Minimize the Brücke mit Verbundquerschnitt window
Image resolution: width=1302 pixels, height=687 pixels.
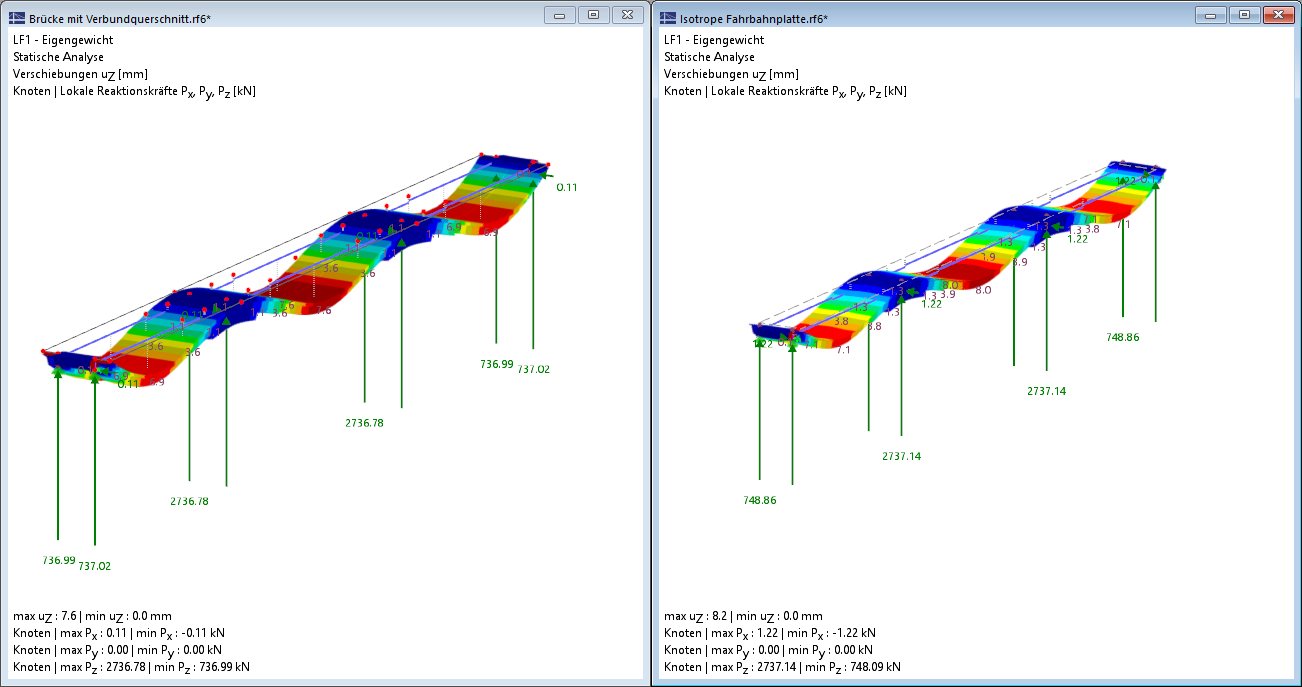561,15
